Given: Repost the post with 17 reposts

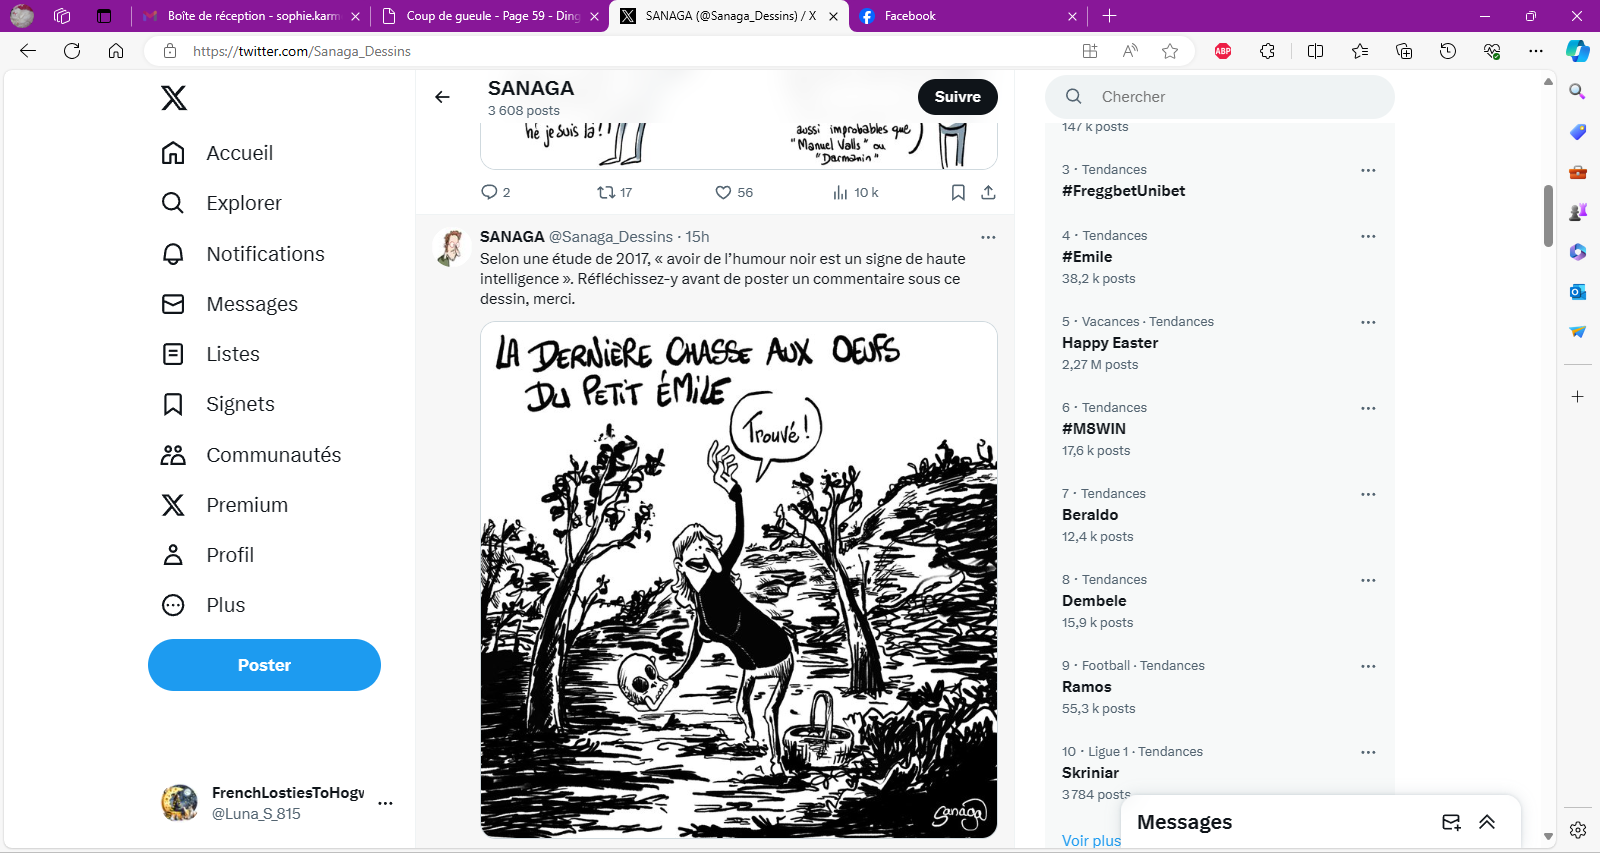Looking at the screenshot, I should [614, 192].
